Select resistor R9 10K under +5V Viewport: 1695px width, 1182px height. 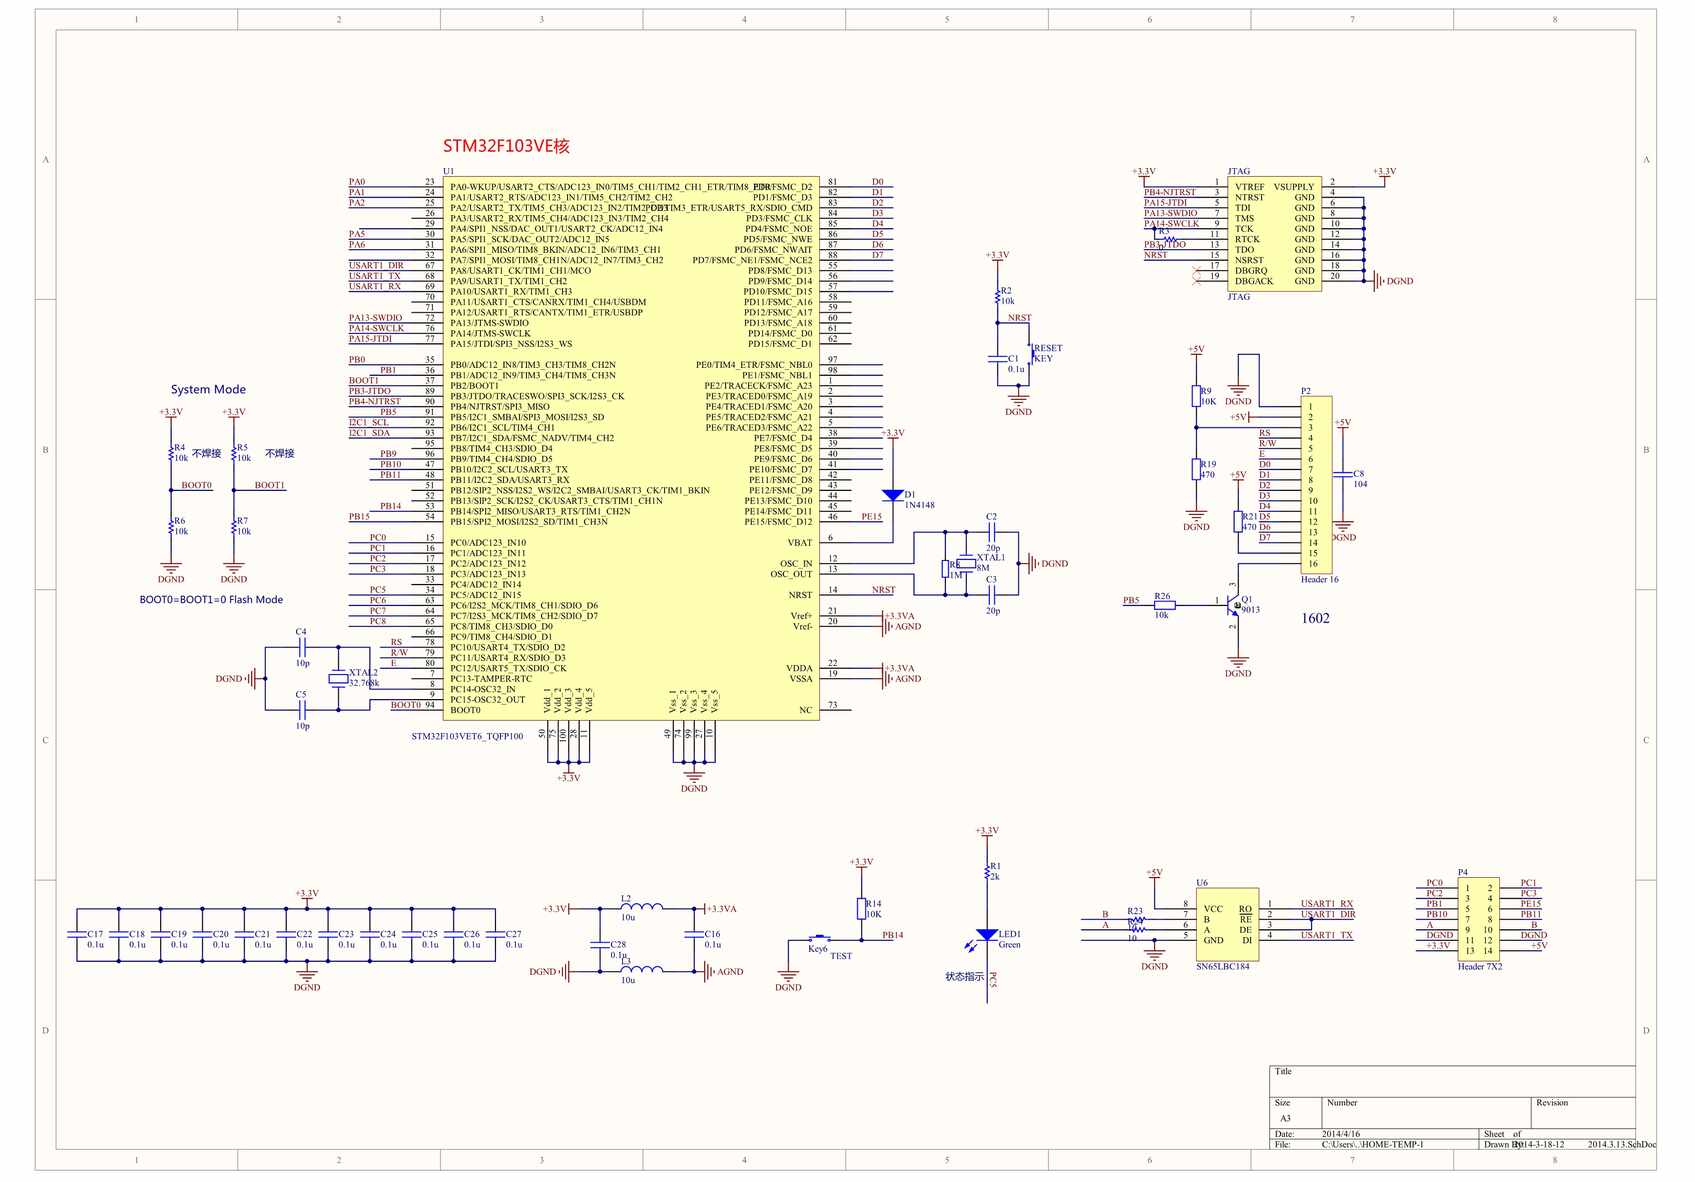(x=1196, y=396)
